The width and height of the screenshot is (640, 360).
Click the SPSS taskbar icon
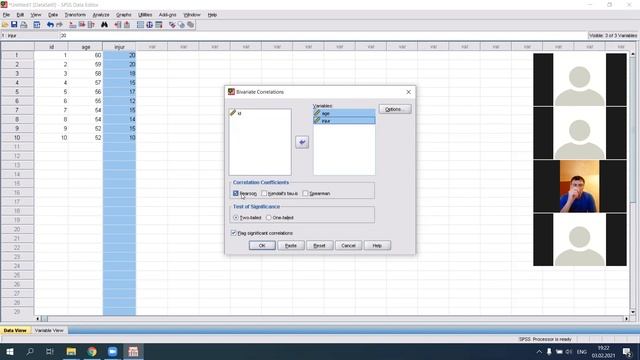pos(133,351)
